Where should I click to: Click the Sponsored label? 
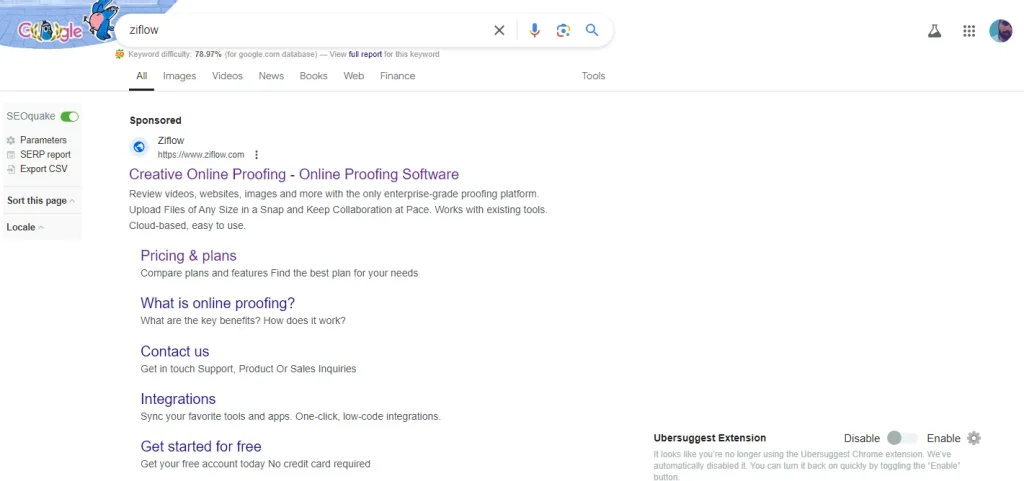tap(155, 120)
